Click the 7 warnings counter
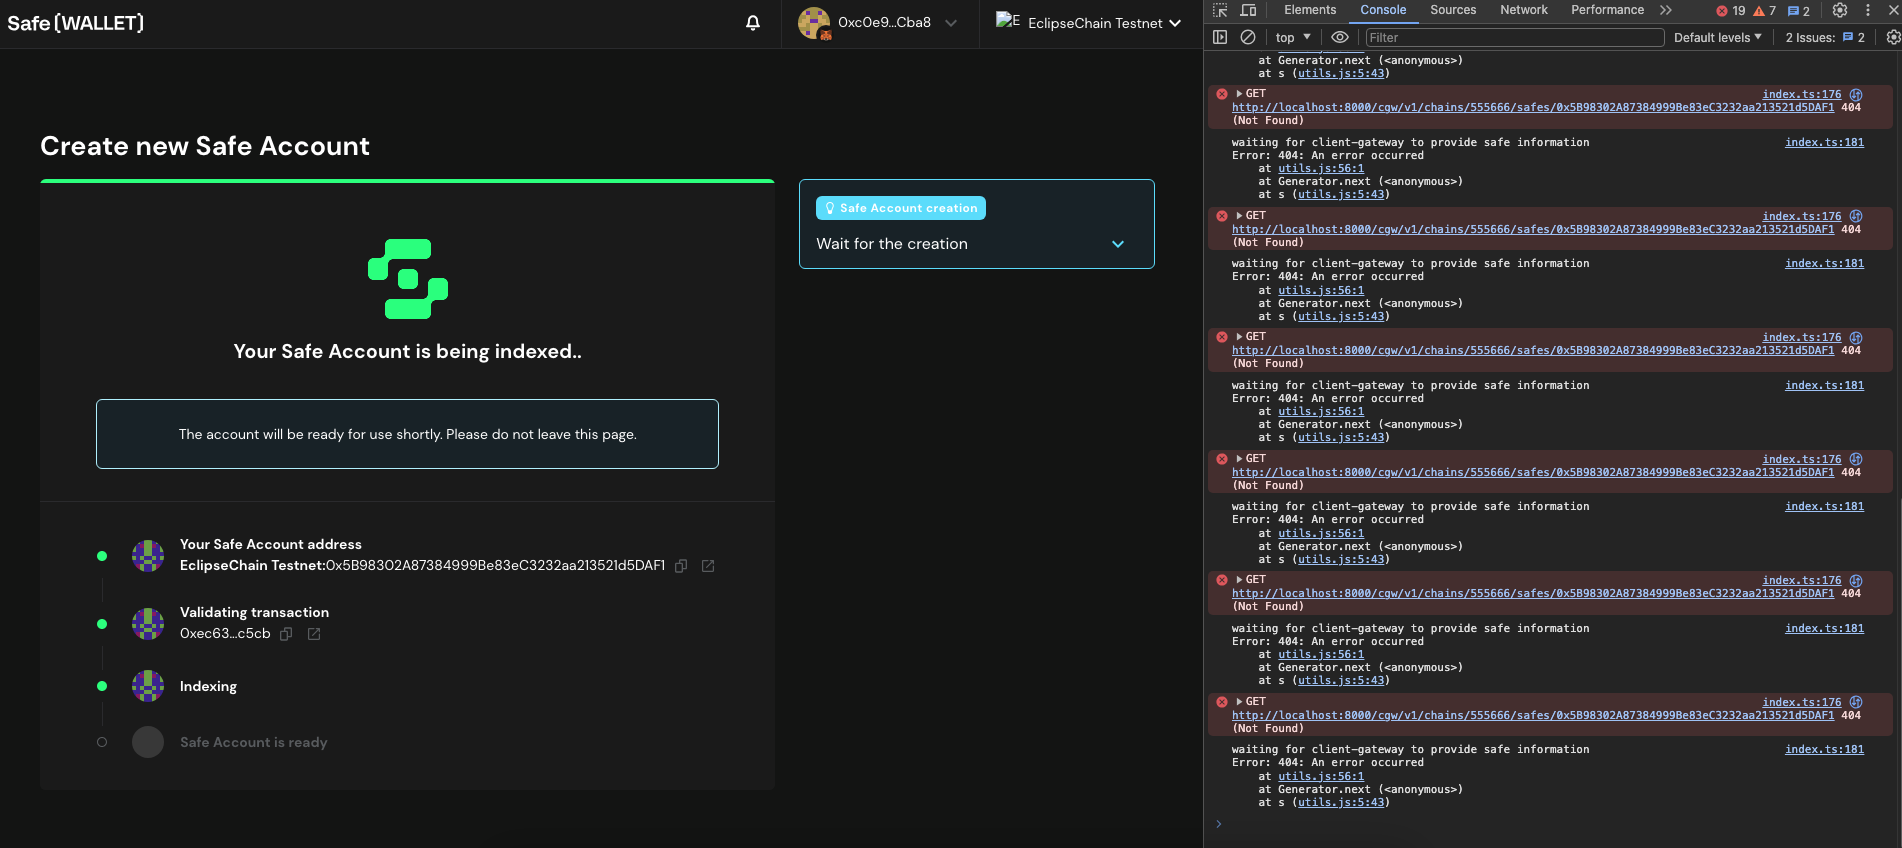This screenshot has height=848, width=1902. click(1765, 11)
